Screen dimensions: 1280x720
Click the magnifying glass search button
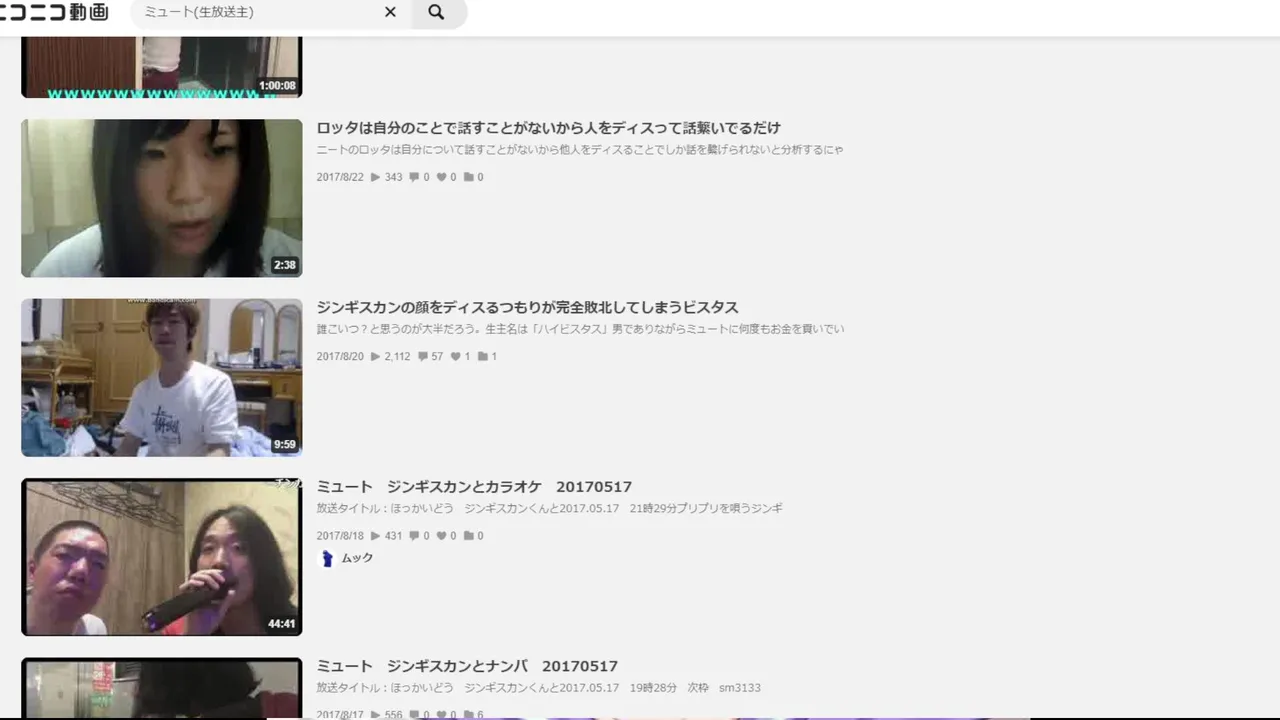point(436,12)
